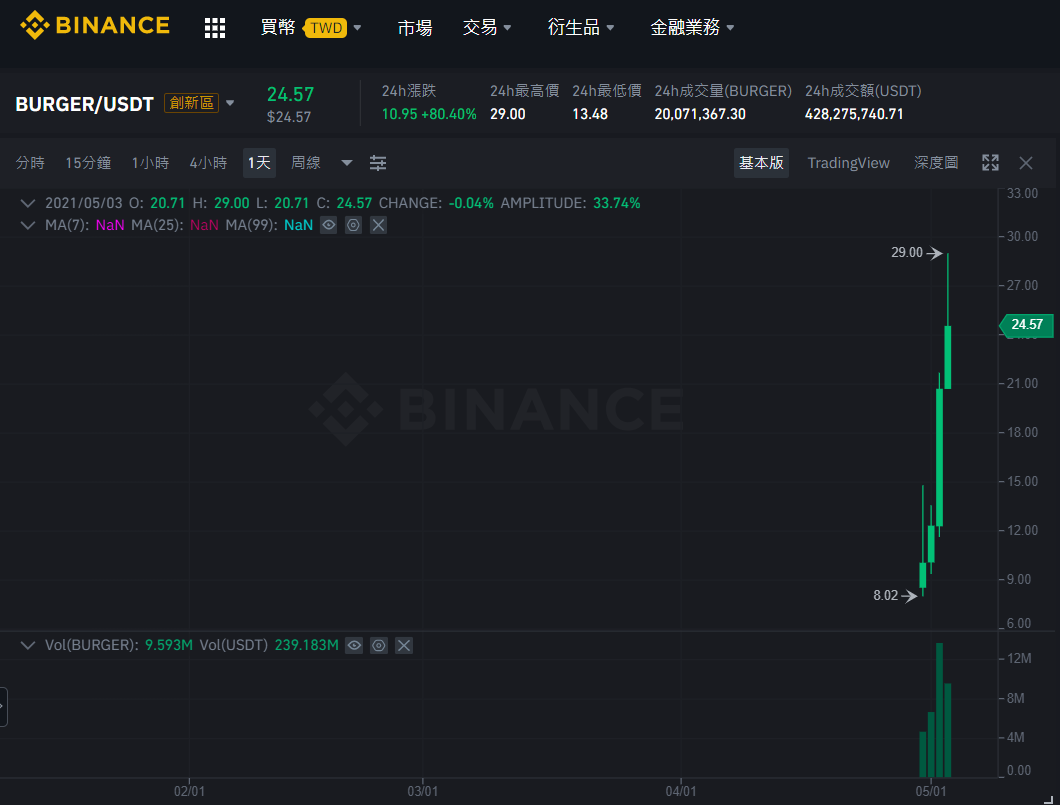Click the 創新區 tag
The image size is (1060, 805).
[x=191, y=103]
